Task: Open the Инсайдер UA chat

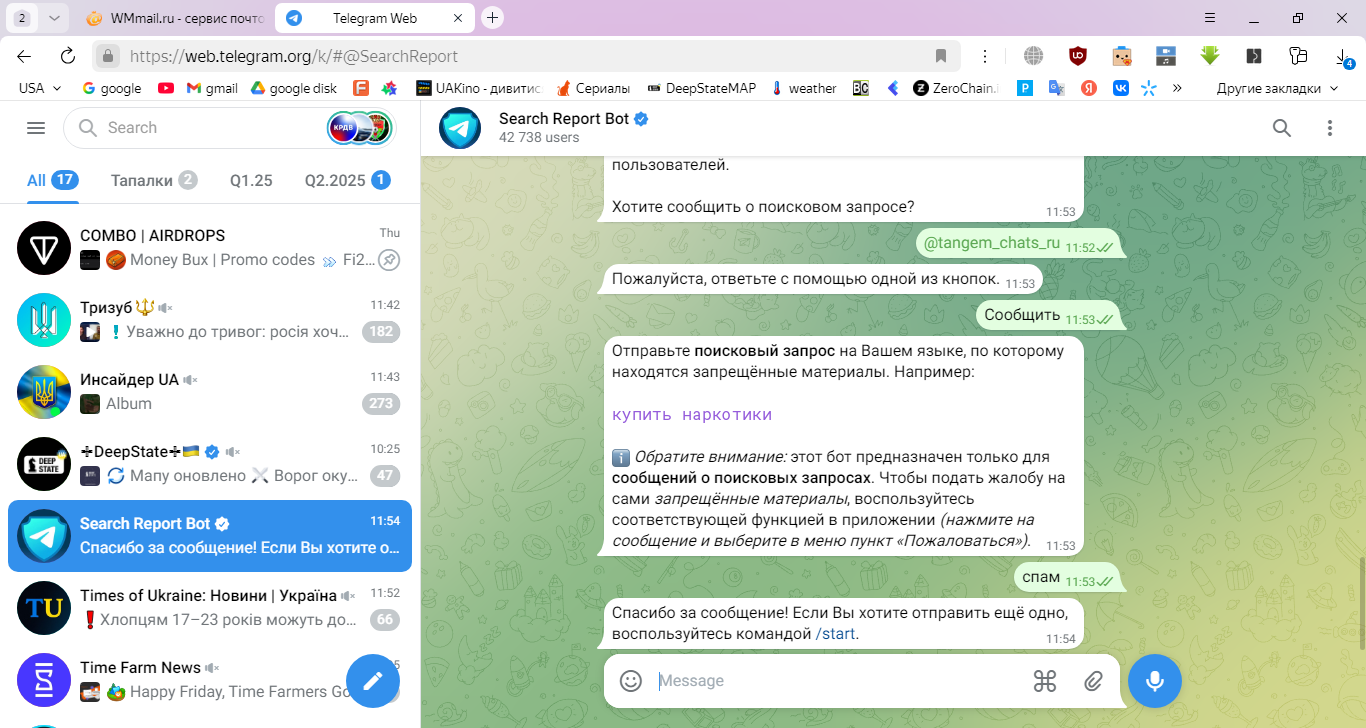Action: [x=210, y=392]
